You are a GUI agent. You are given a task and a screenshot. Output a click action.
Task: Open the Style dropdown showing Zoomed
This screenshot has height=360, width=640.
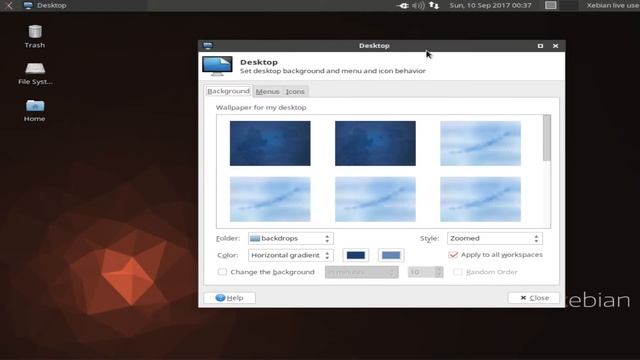pyautogui.click(x=494, y=238)
